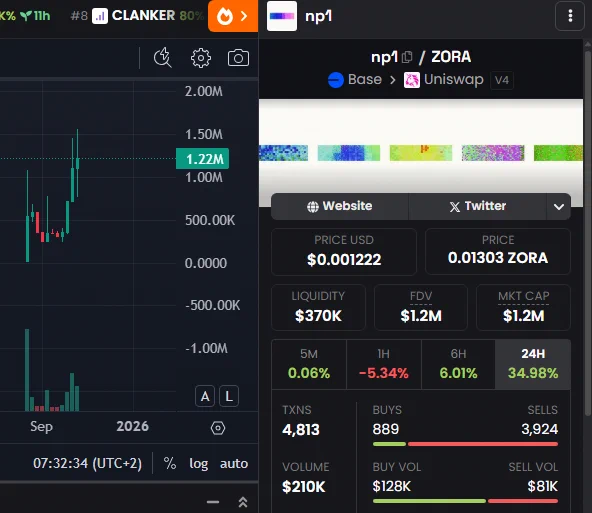Click the orange trending flame button
Image resolution: width=592 pixels, height=513 pixels.
pyautogui.click(x=233, y=16)
